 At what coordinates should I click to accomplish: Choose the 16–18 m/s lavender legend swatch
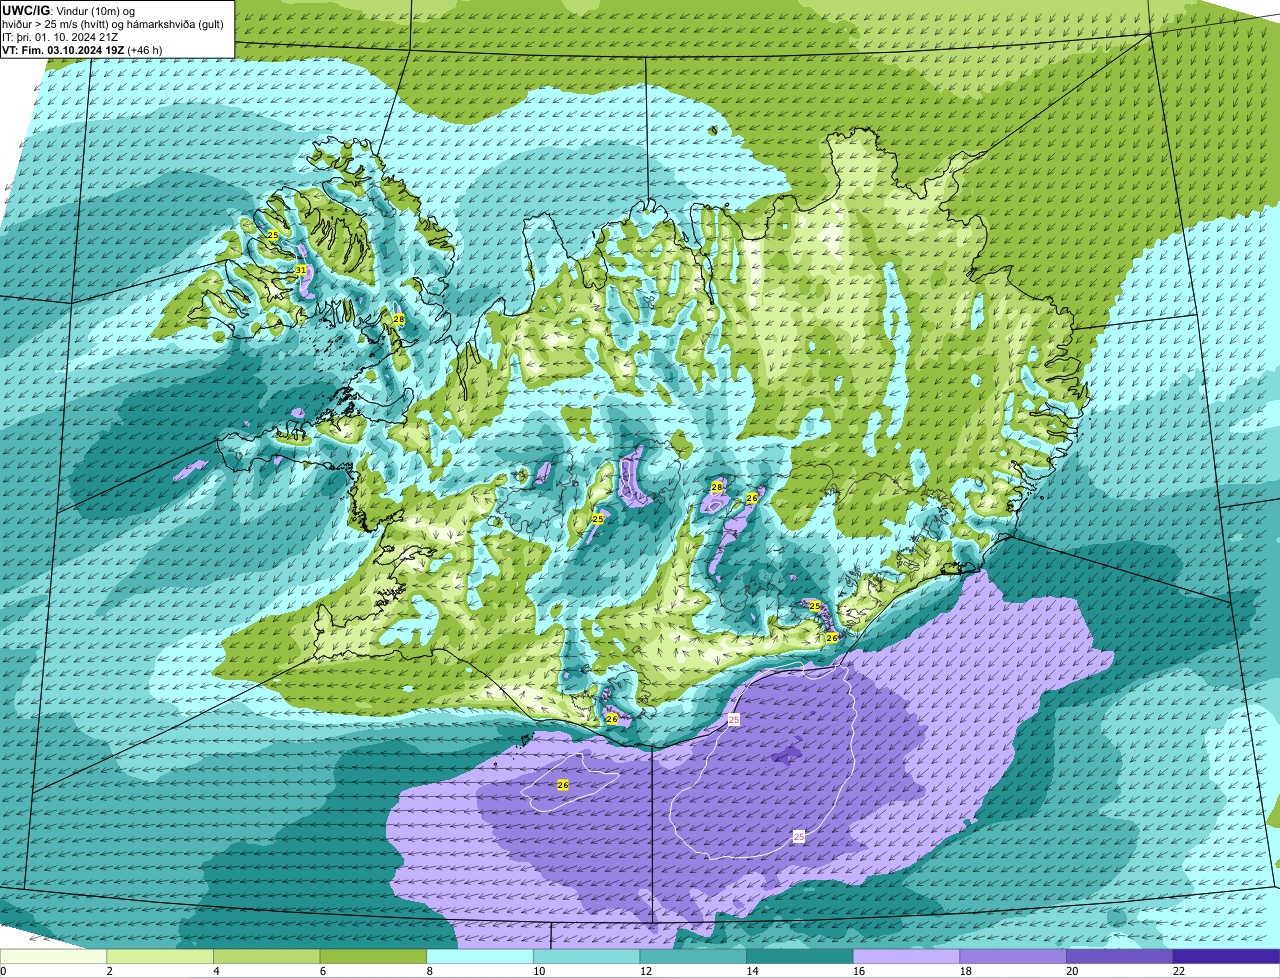906,957
